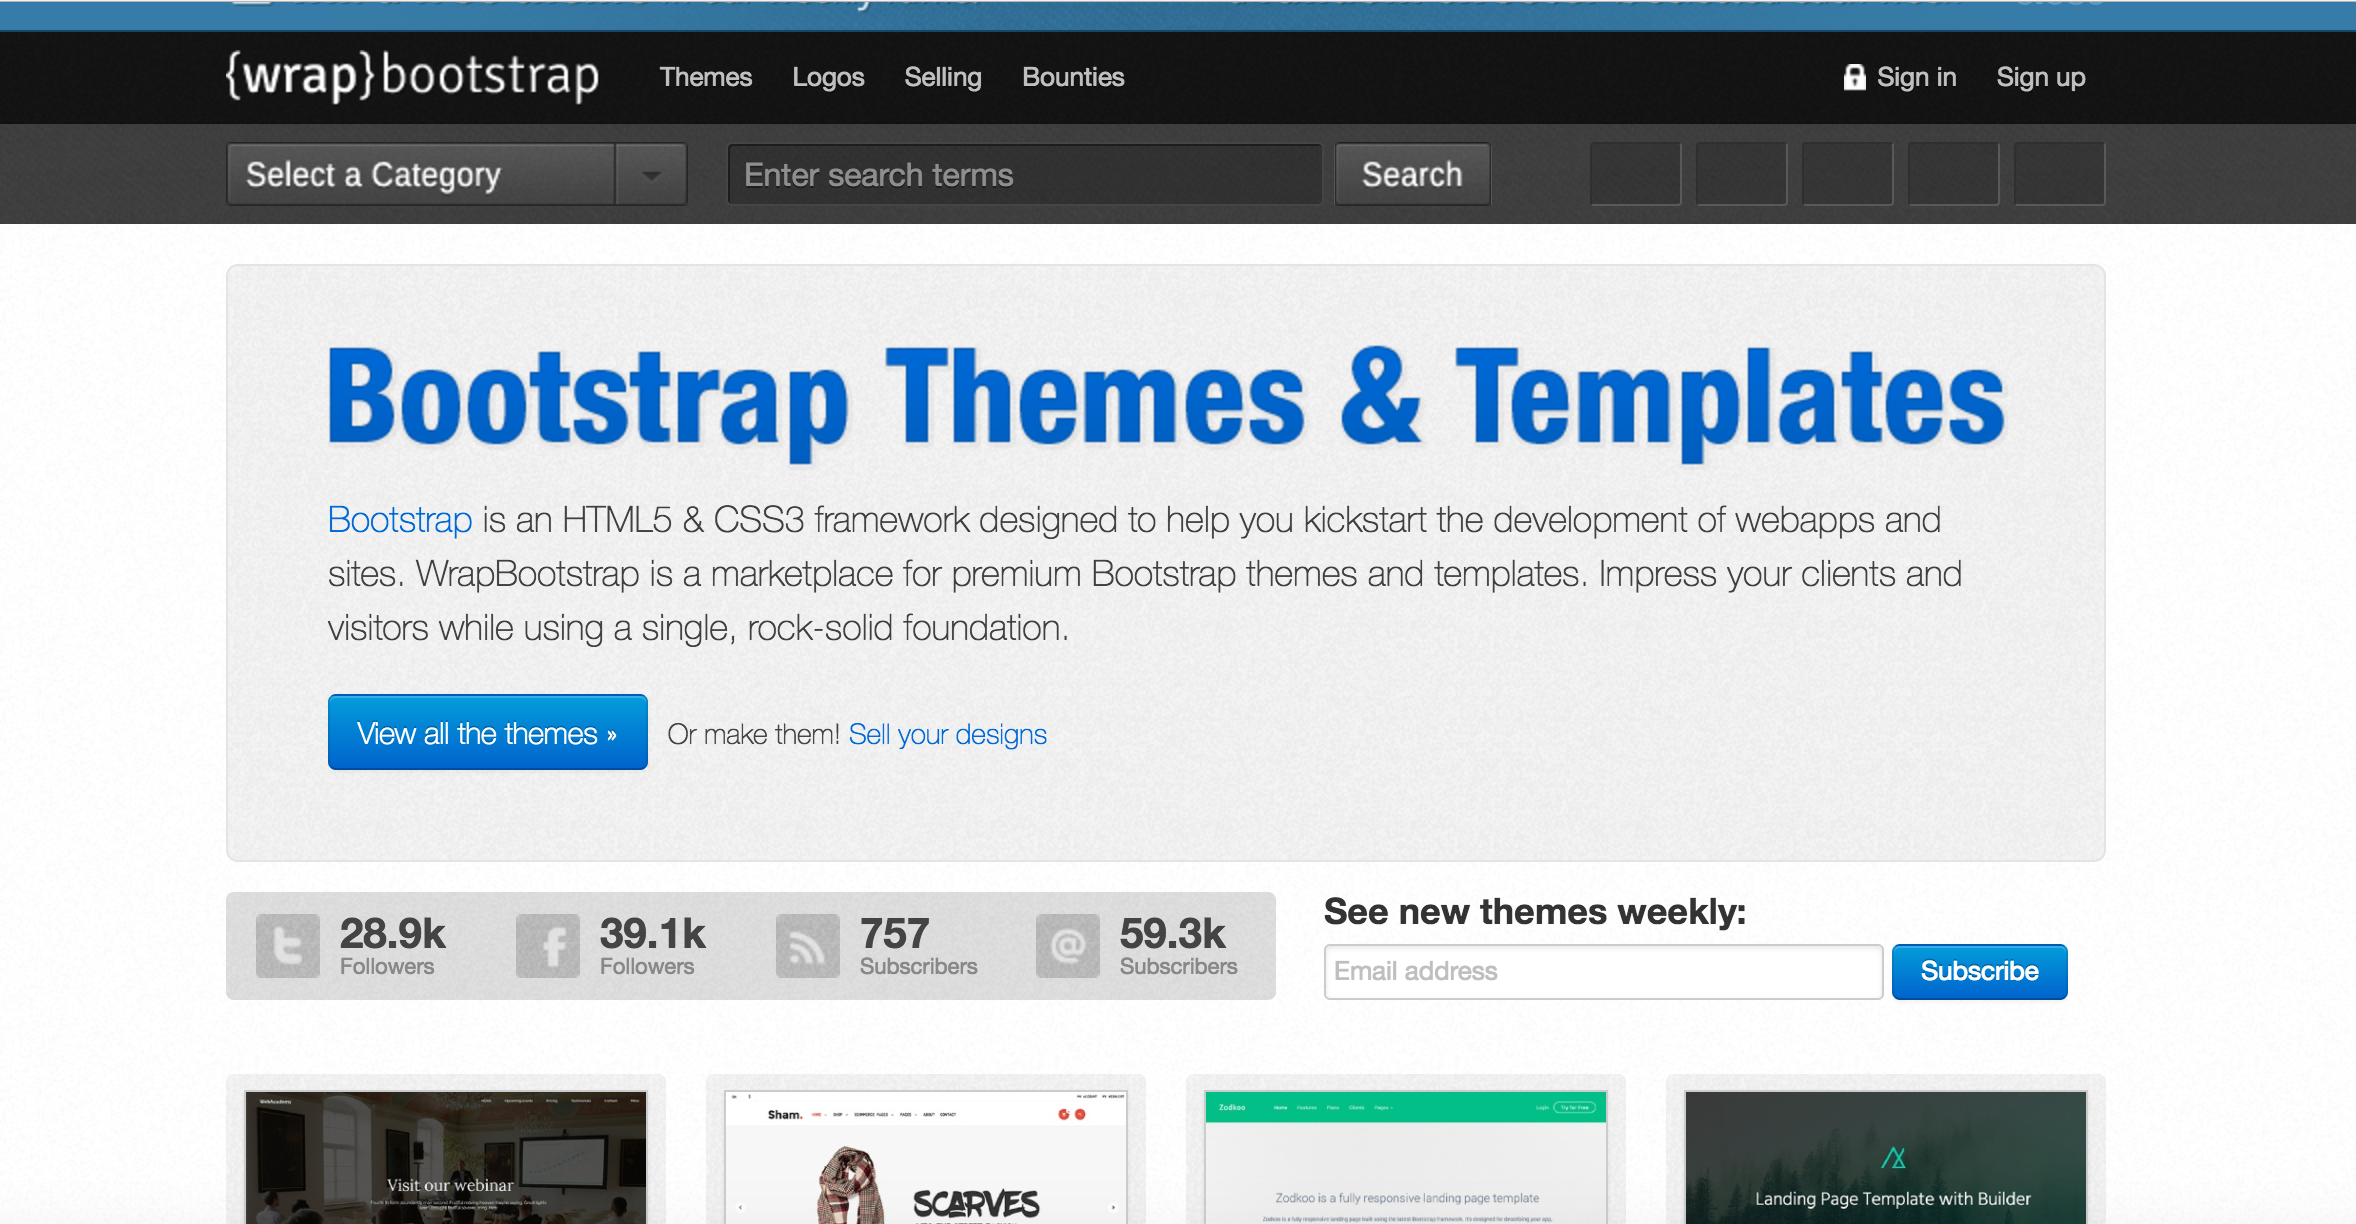Viewport: 2356px width, 1224px height.
Task: Click the Twitter followers icon
Action: [287, 945]
